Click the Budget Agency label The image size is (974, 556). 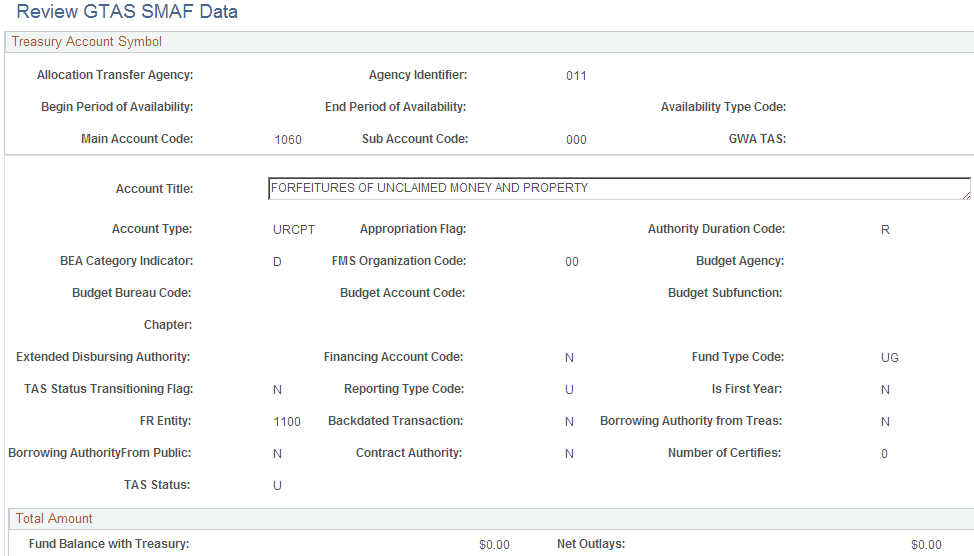[740, 261]
